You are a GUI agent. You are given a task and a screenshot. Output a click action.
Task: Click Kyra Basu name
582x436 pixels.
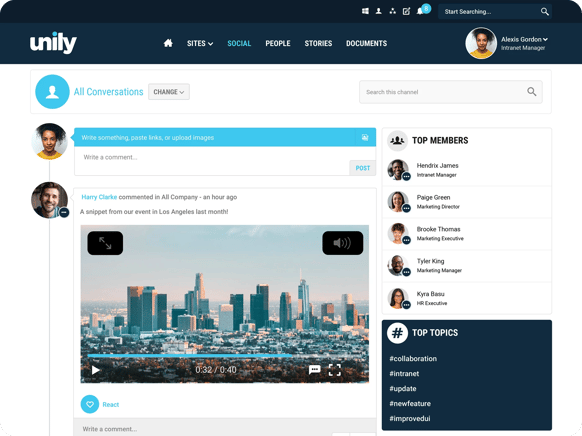click(430, 294)
